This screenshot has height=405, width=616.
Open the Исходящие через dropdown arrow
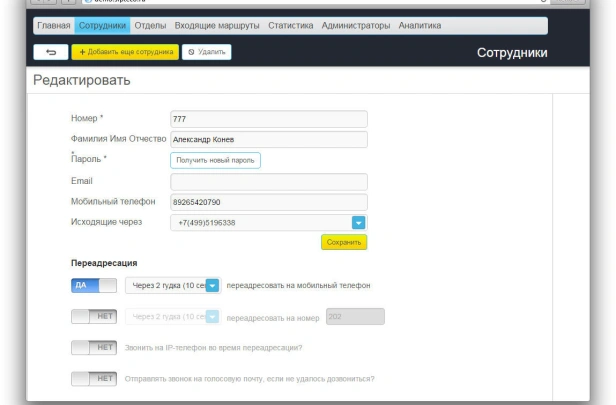coord(358,223)
